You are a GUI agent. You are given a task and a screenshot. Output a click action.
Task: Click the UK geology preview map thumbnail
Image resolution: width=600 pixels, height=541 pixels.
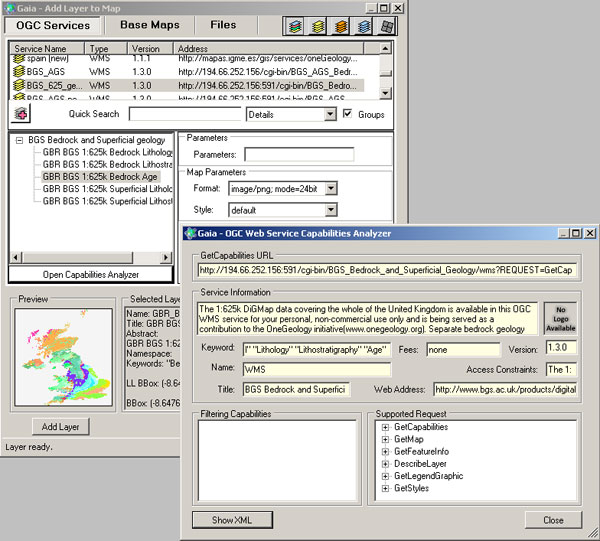coord(64,357)
